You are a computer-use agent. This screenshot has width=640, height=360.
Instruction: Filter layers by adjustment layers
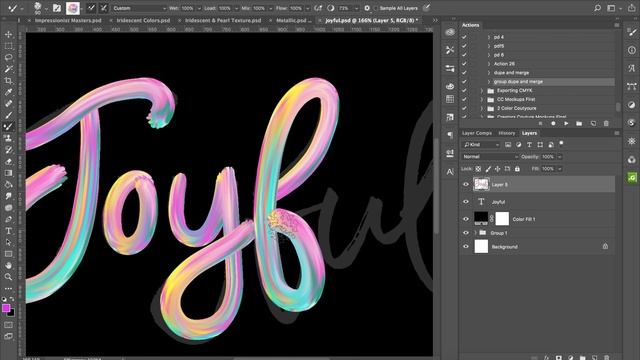tap(518, 144)
